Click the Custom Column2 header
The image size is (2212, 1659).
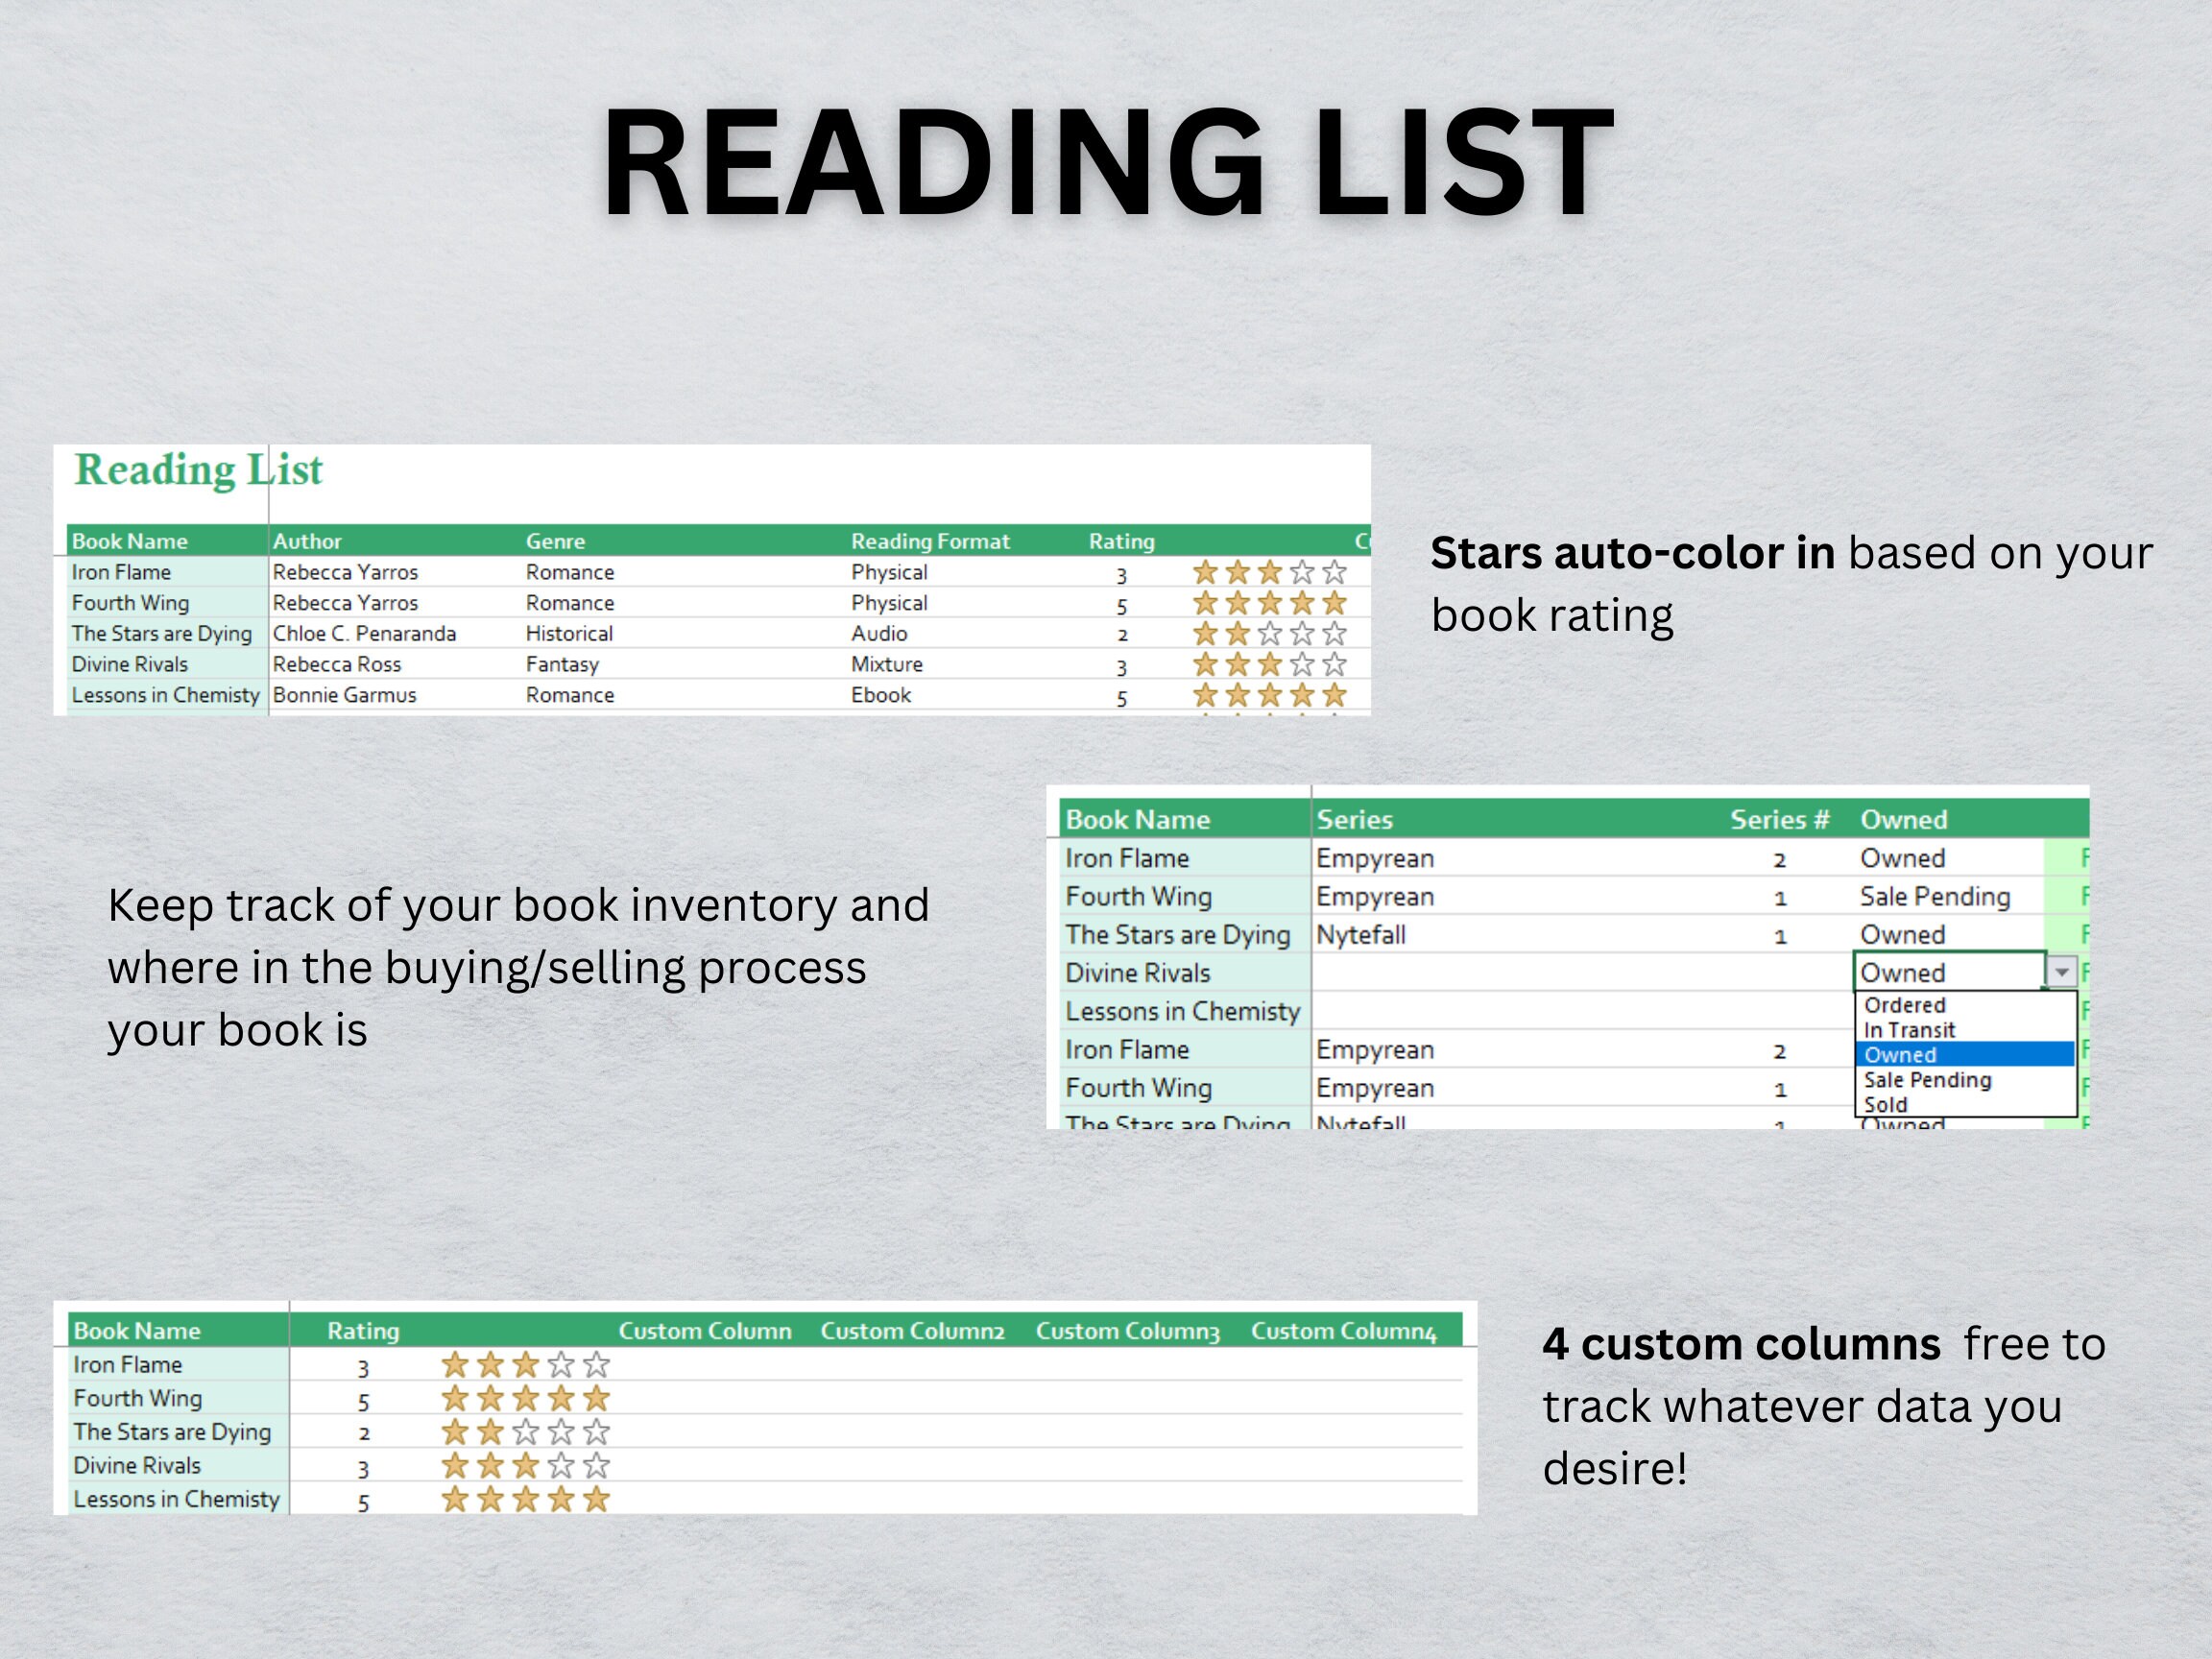[x=919, y=1331]
